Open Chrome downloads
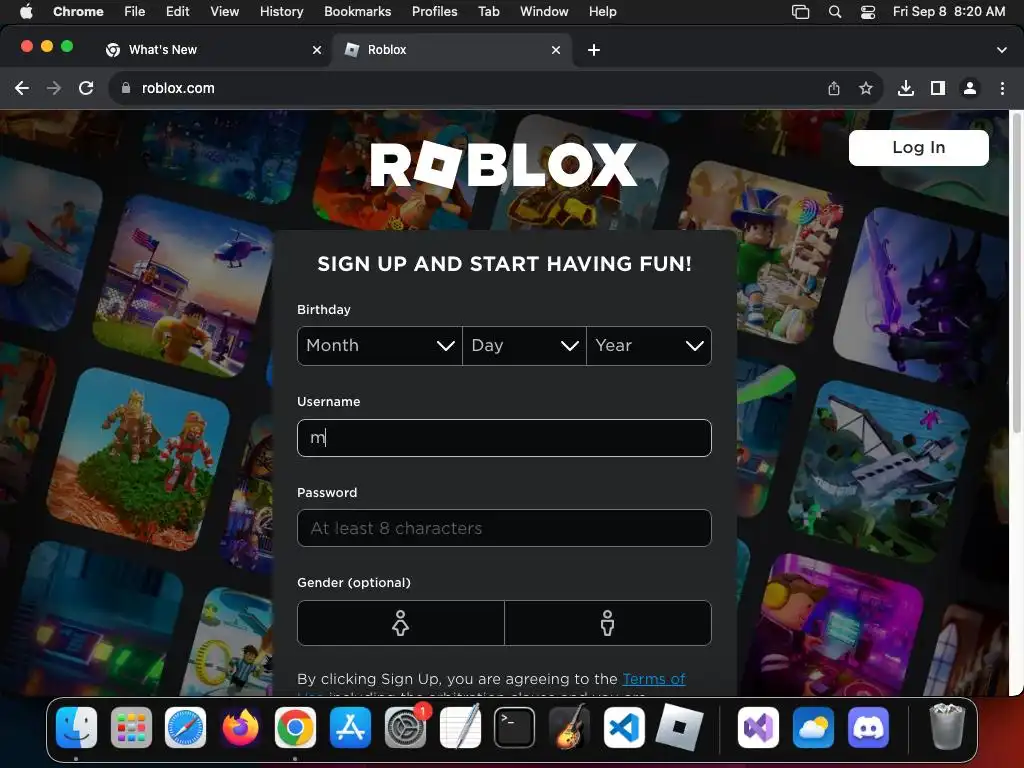 906,88
